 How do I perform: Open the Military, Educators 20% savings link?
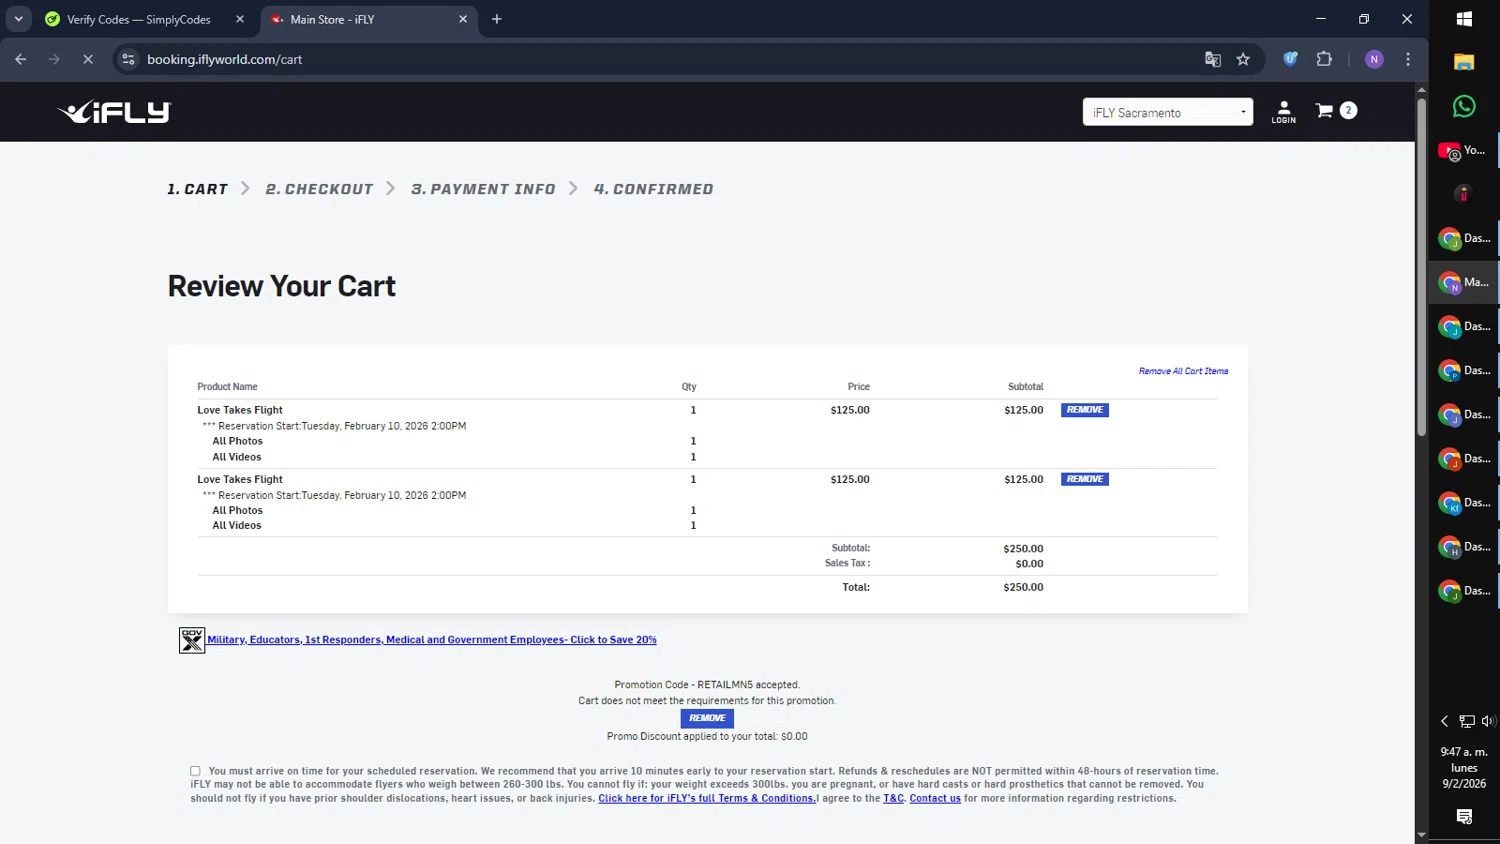coord(432,640)
